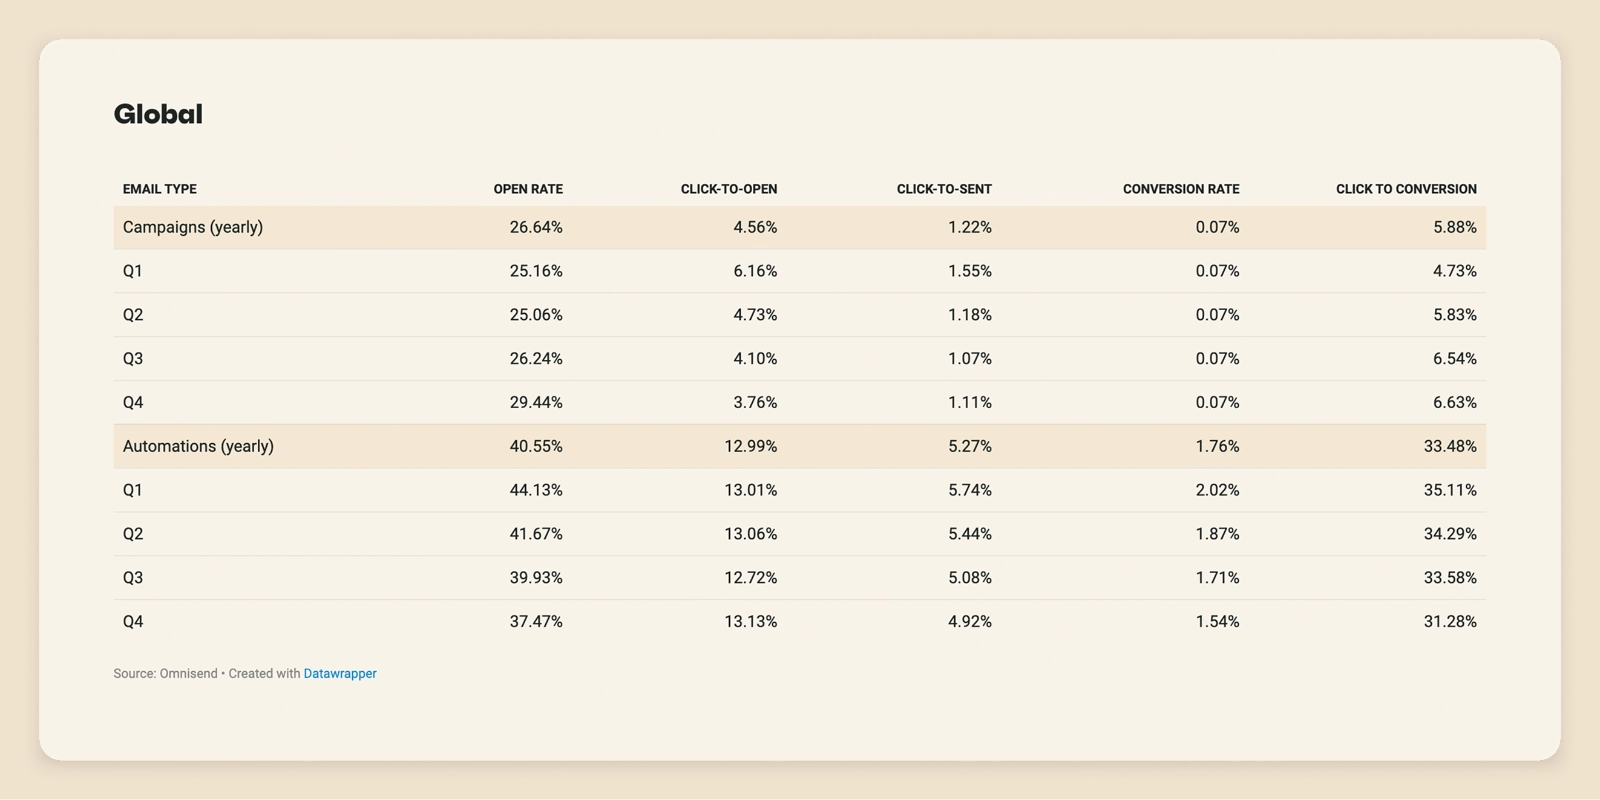Click the 4.92% click-to-sent cell
The width and height of the screenshot is (1600, 800).
coord(970,622)
